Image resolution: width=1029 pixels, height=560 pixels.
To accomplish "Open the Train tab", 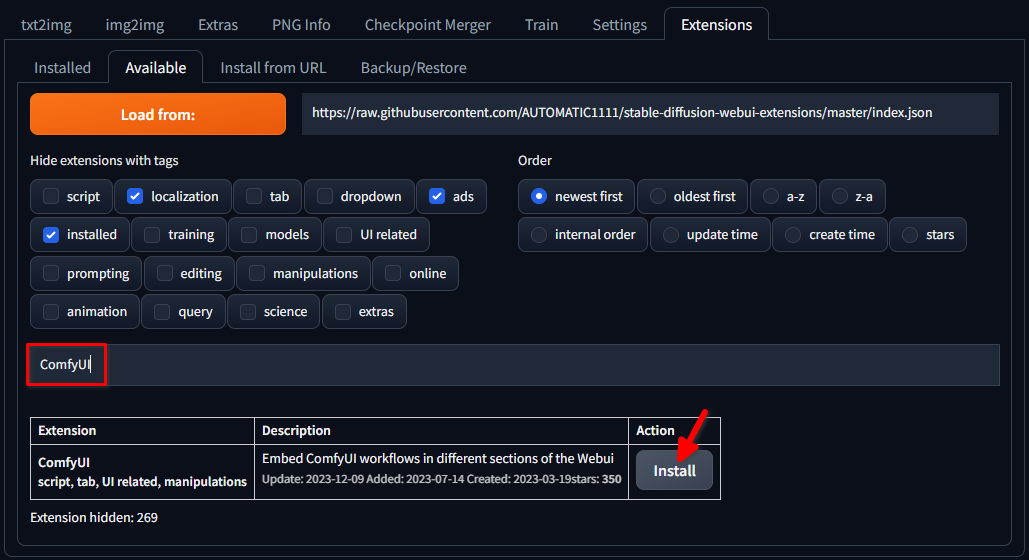I will pos(541,25).
